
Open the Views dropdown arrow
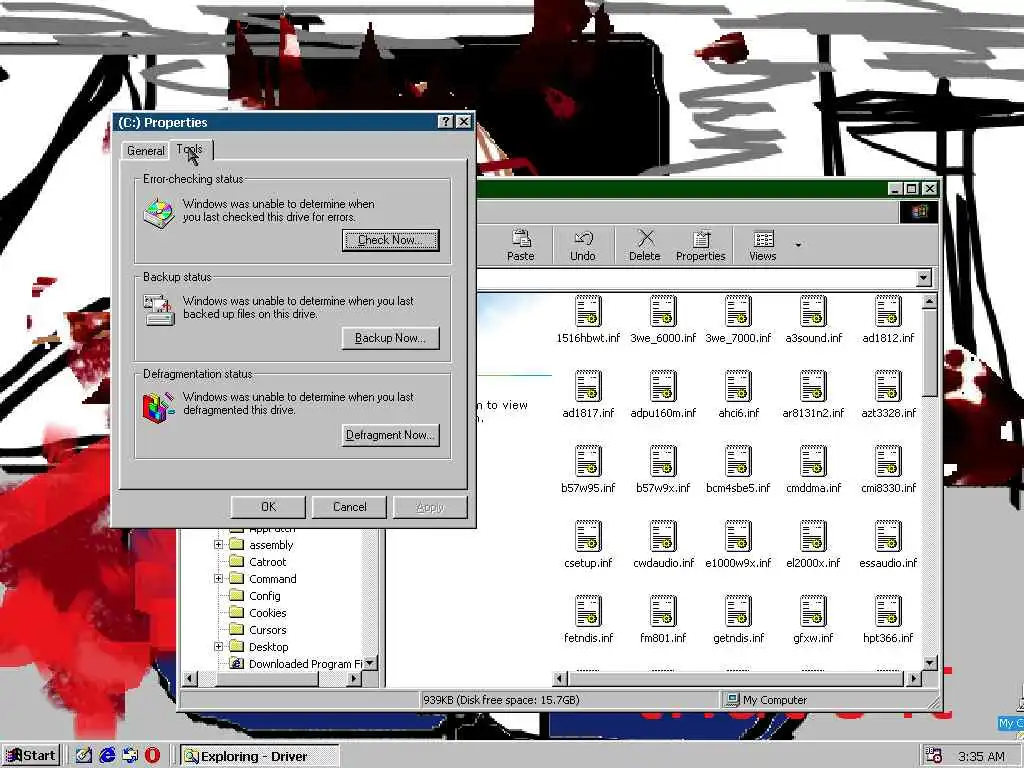pos(798,246)
